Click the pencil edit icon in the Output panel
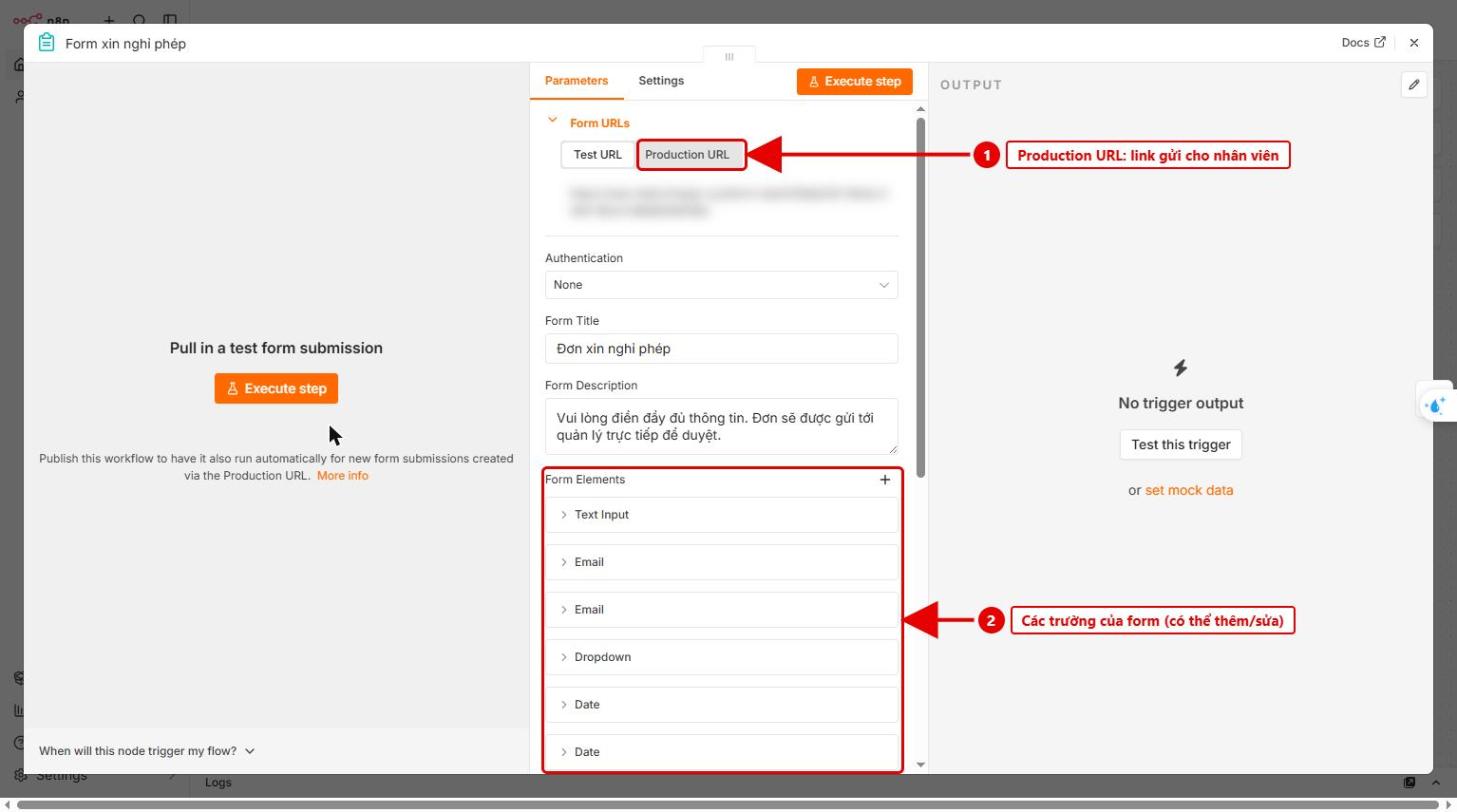 1414,85
